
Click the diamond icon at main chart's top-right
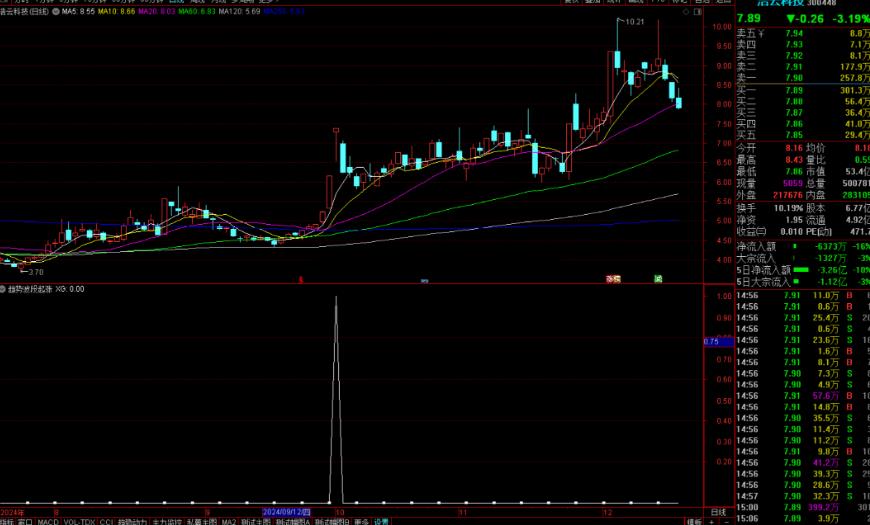(686, 11)
